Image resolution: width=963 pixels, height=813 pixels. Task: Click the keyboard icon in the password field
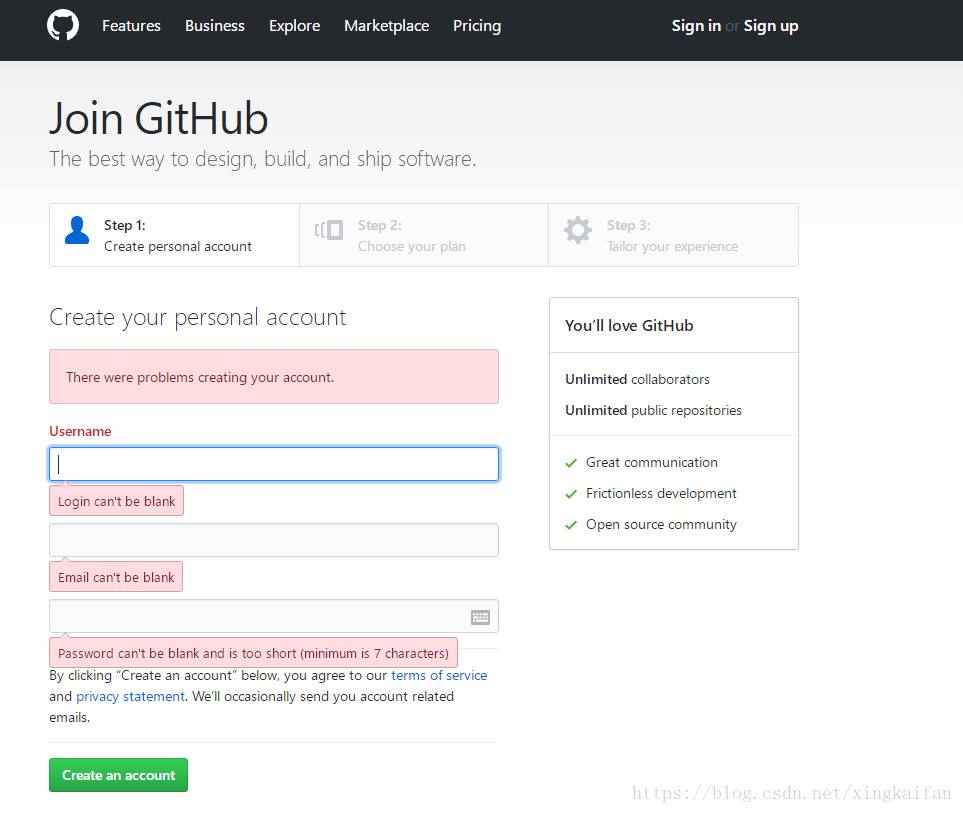click(x=479, y=616)
